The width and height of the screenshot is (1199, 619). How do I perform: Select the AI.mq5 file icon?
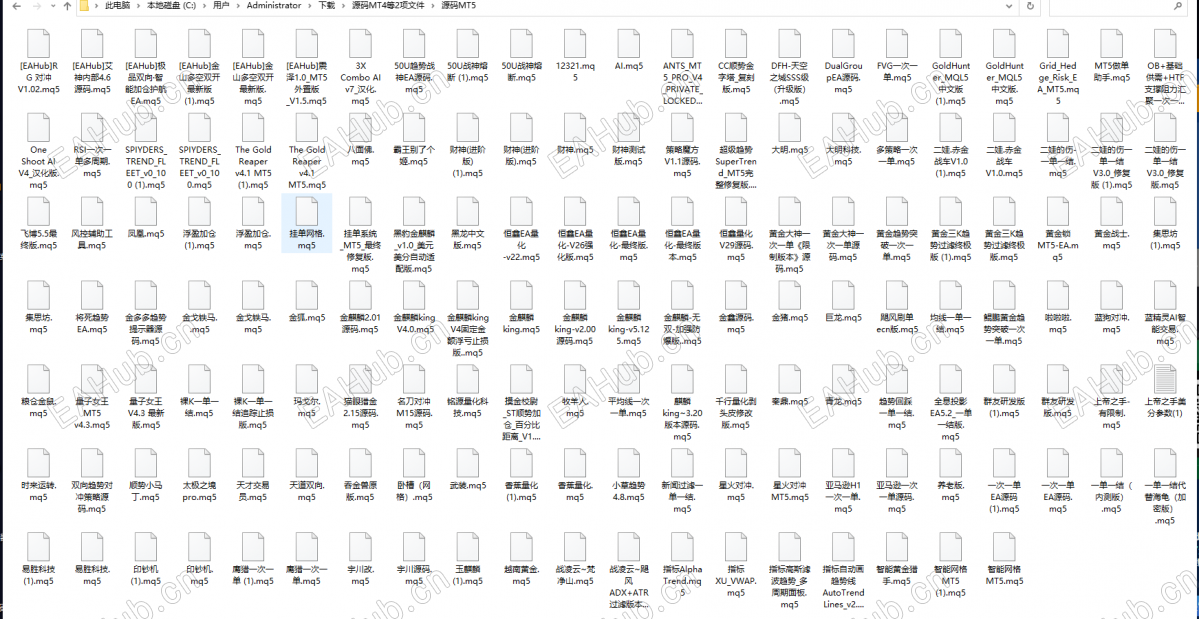click(x=629, y=44)
